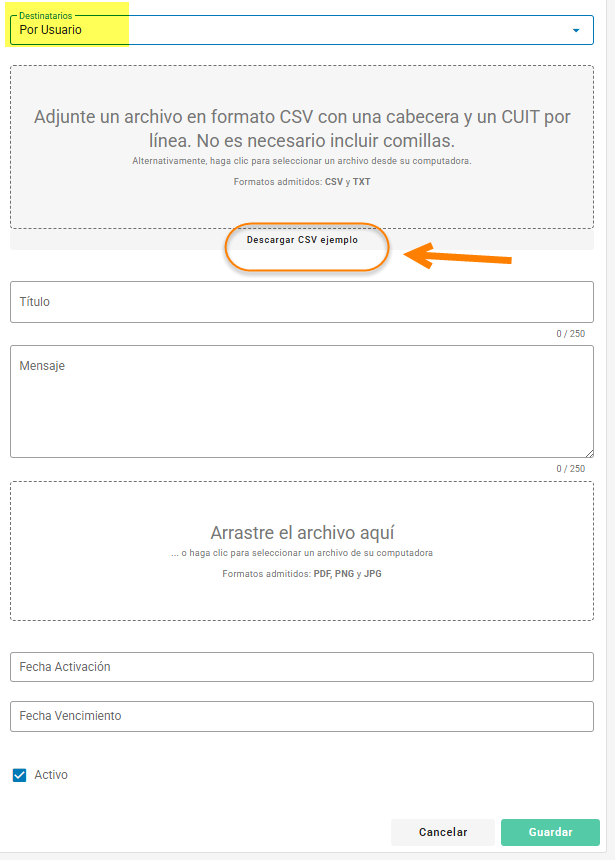Download the example CSV file
The height and width of the screenshot is (860, 615).
[x=302, y=240]
